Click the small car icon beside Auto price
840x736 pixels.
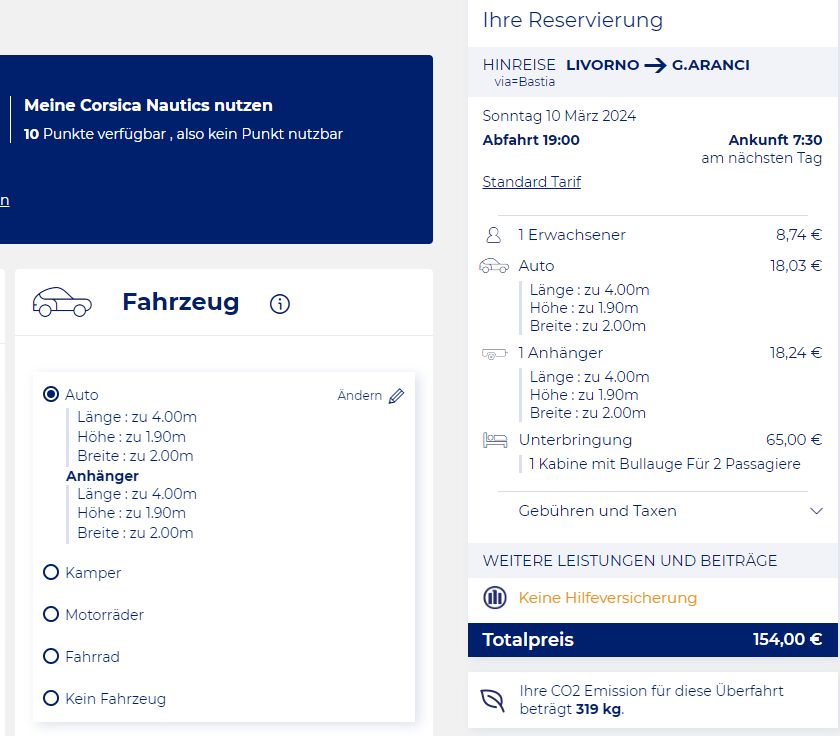tap(494, 266)
